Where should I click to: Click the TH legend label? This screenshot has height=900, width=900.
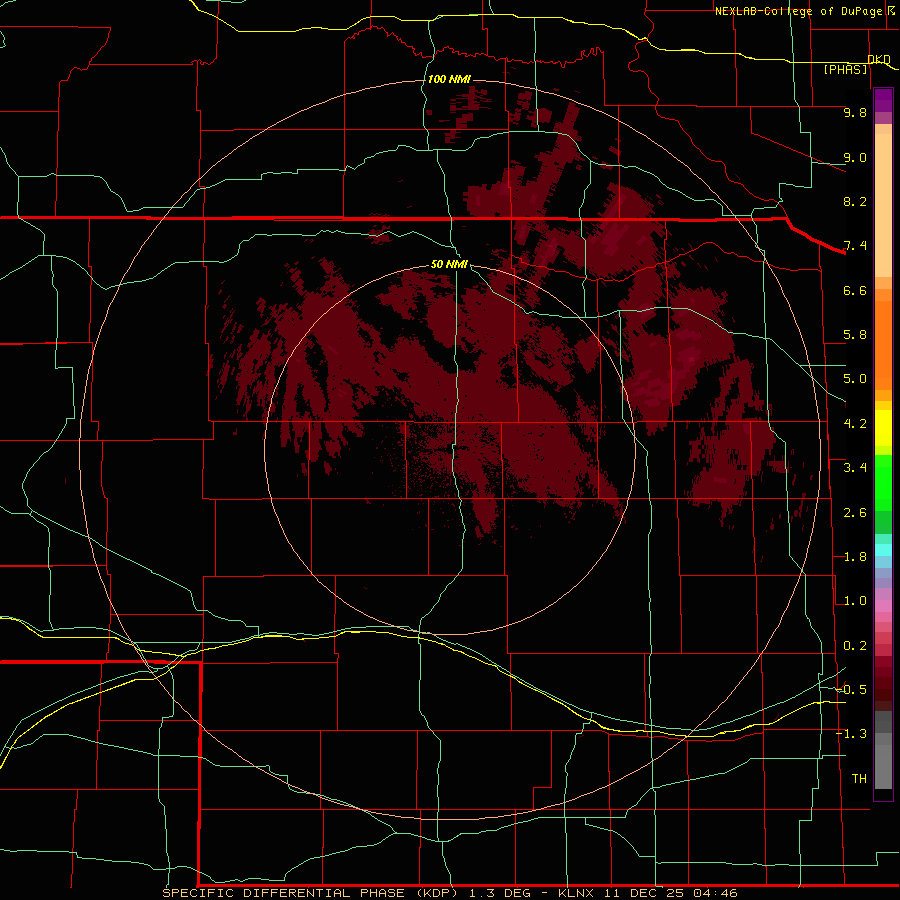(x=859, y=778)
